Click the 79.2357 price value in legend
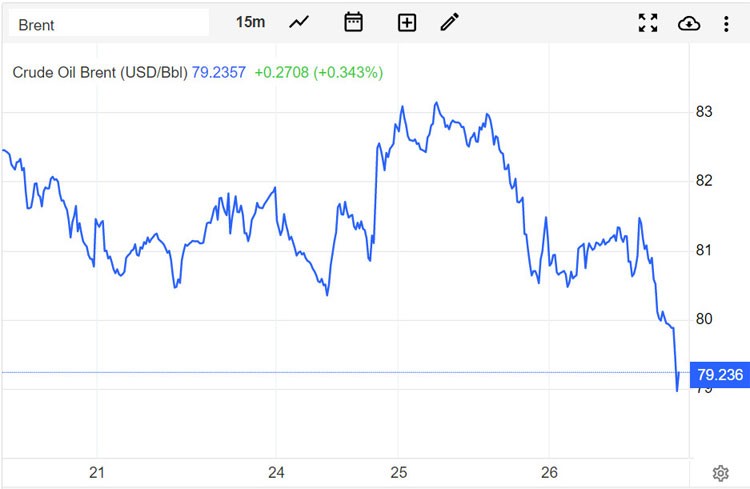The height and width of the screenshot is (489, 750). click(x=218, y=72)
